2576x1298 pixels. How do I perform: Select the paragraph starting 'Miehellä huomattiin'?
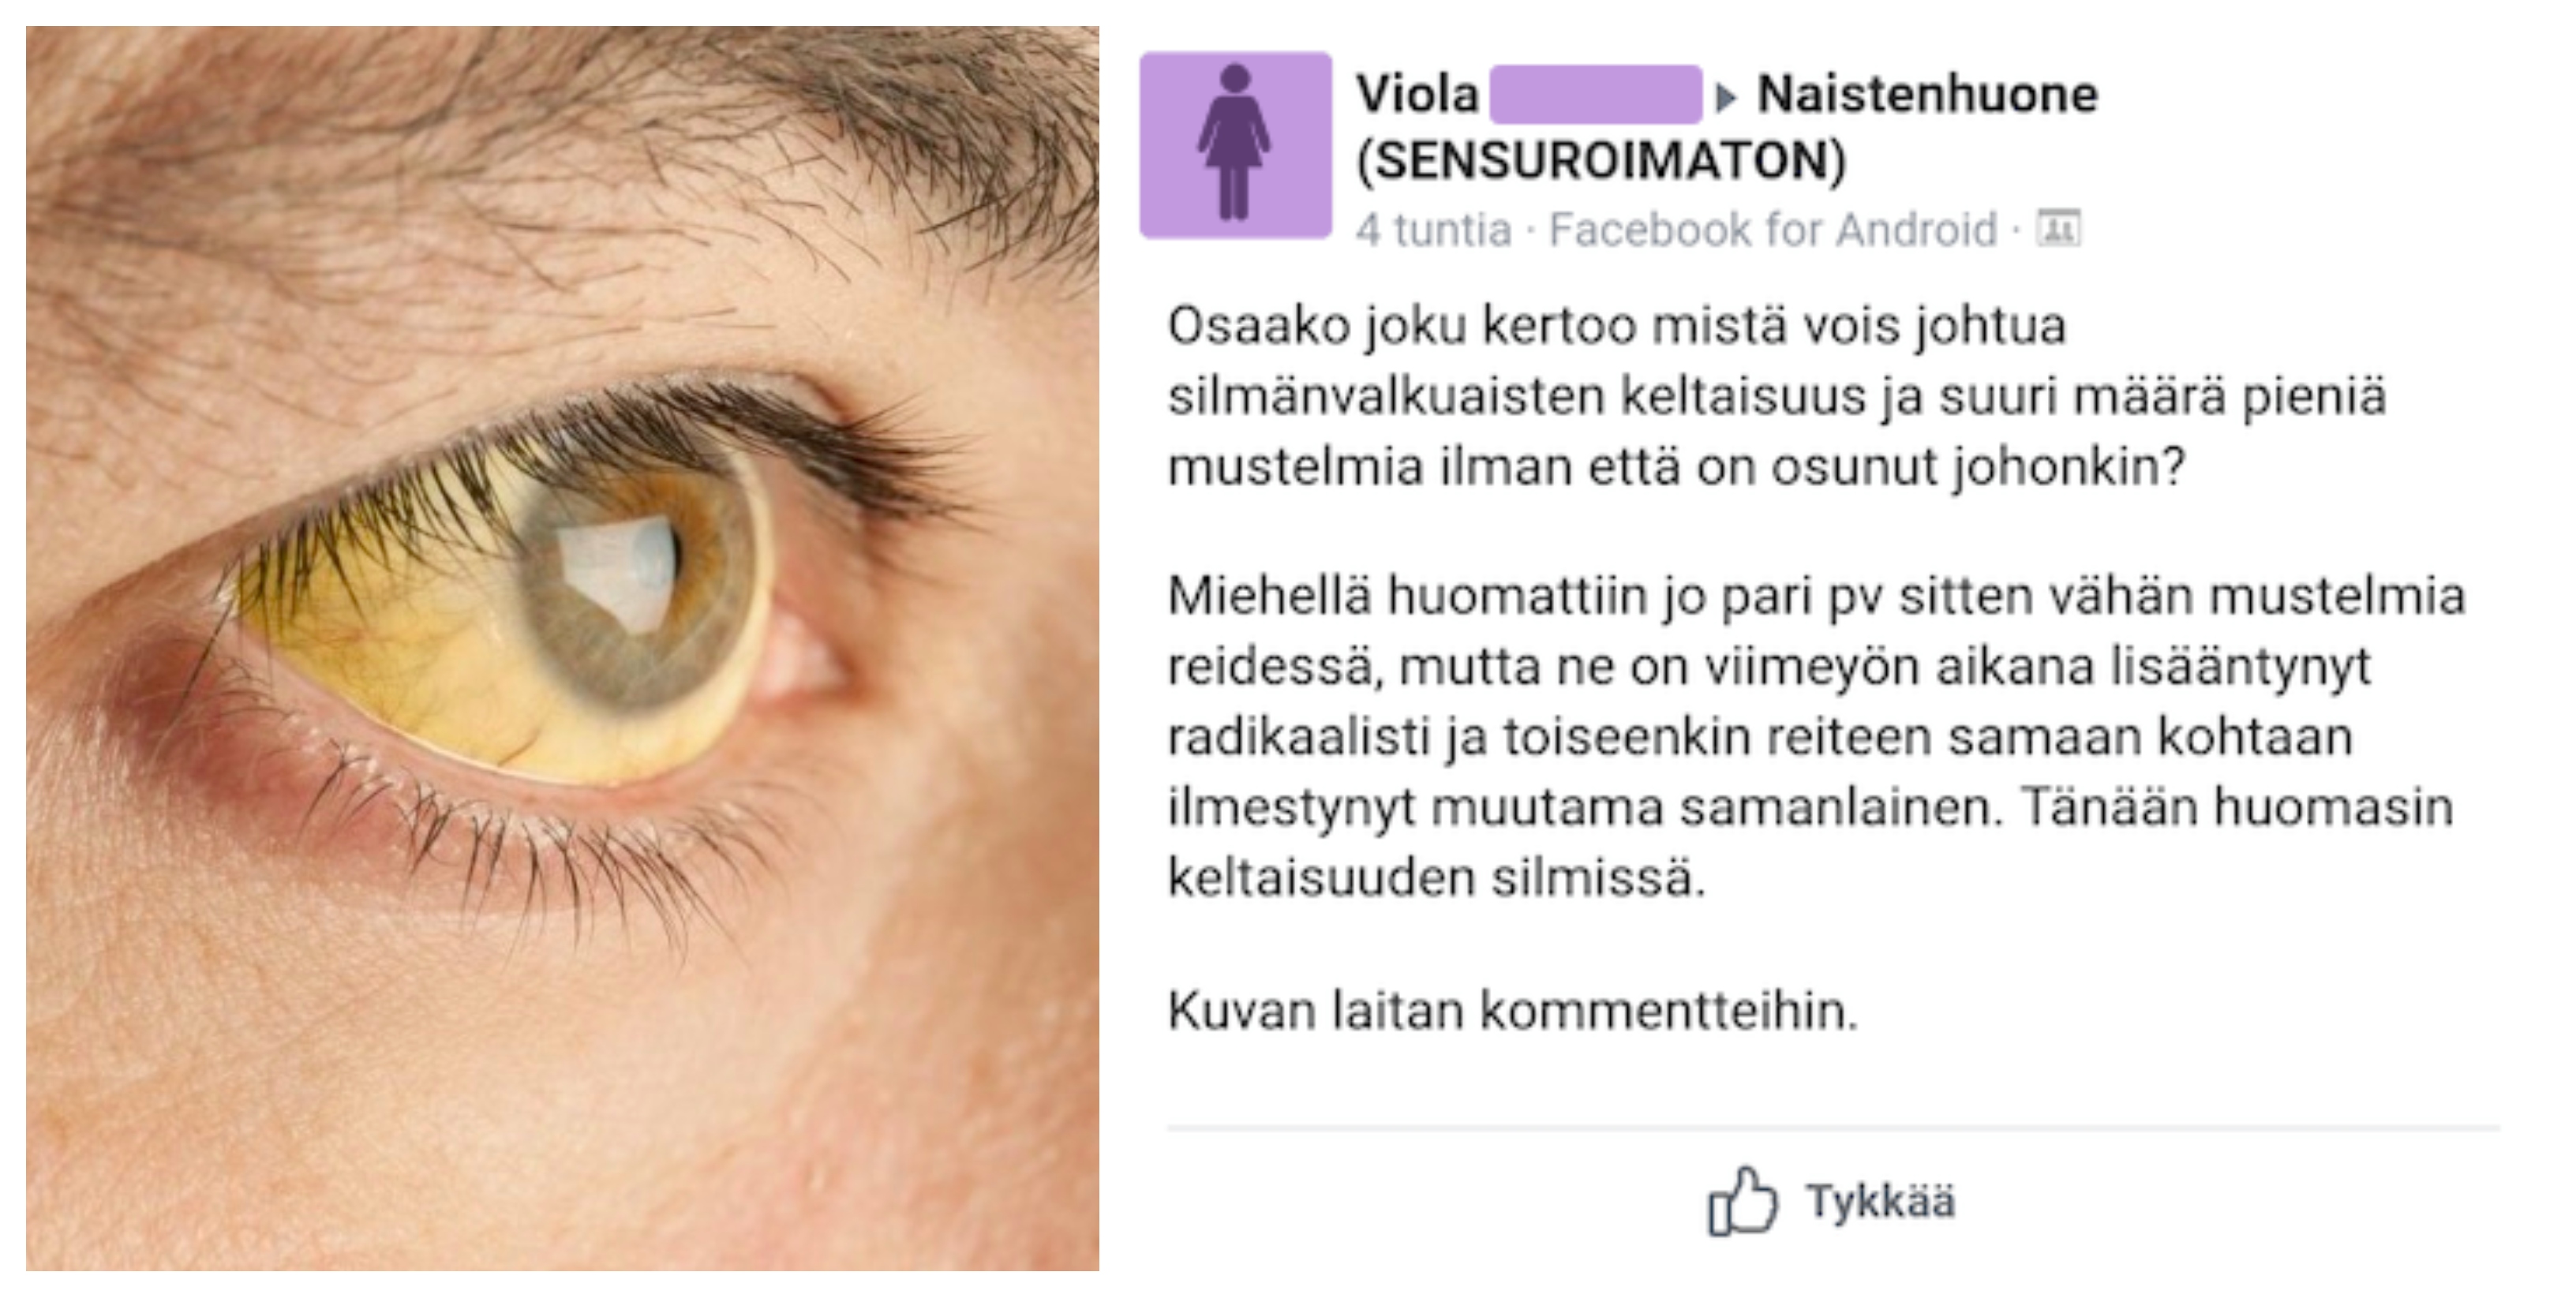coord(1816,737)
